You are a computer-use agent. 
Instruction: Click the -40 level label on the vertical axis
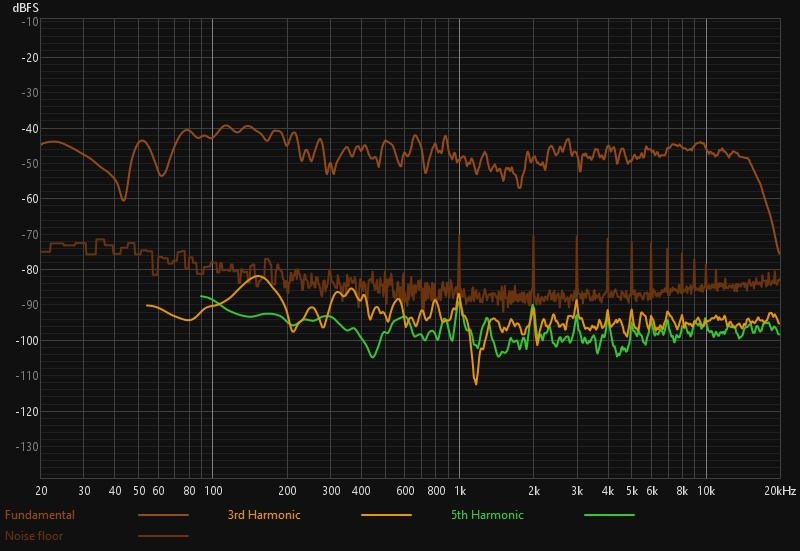tap(27, 129)
